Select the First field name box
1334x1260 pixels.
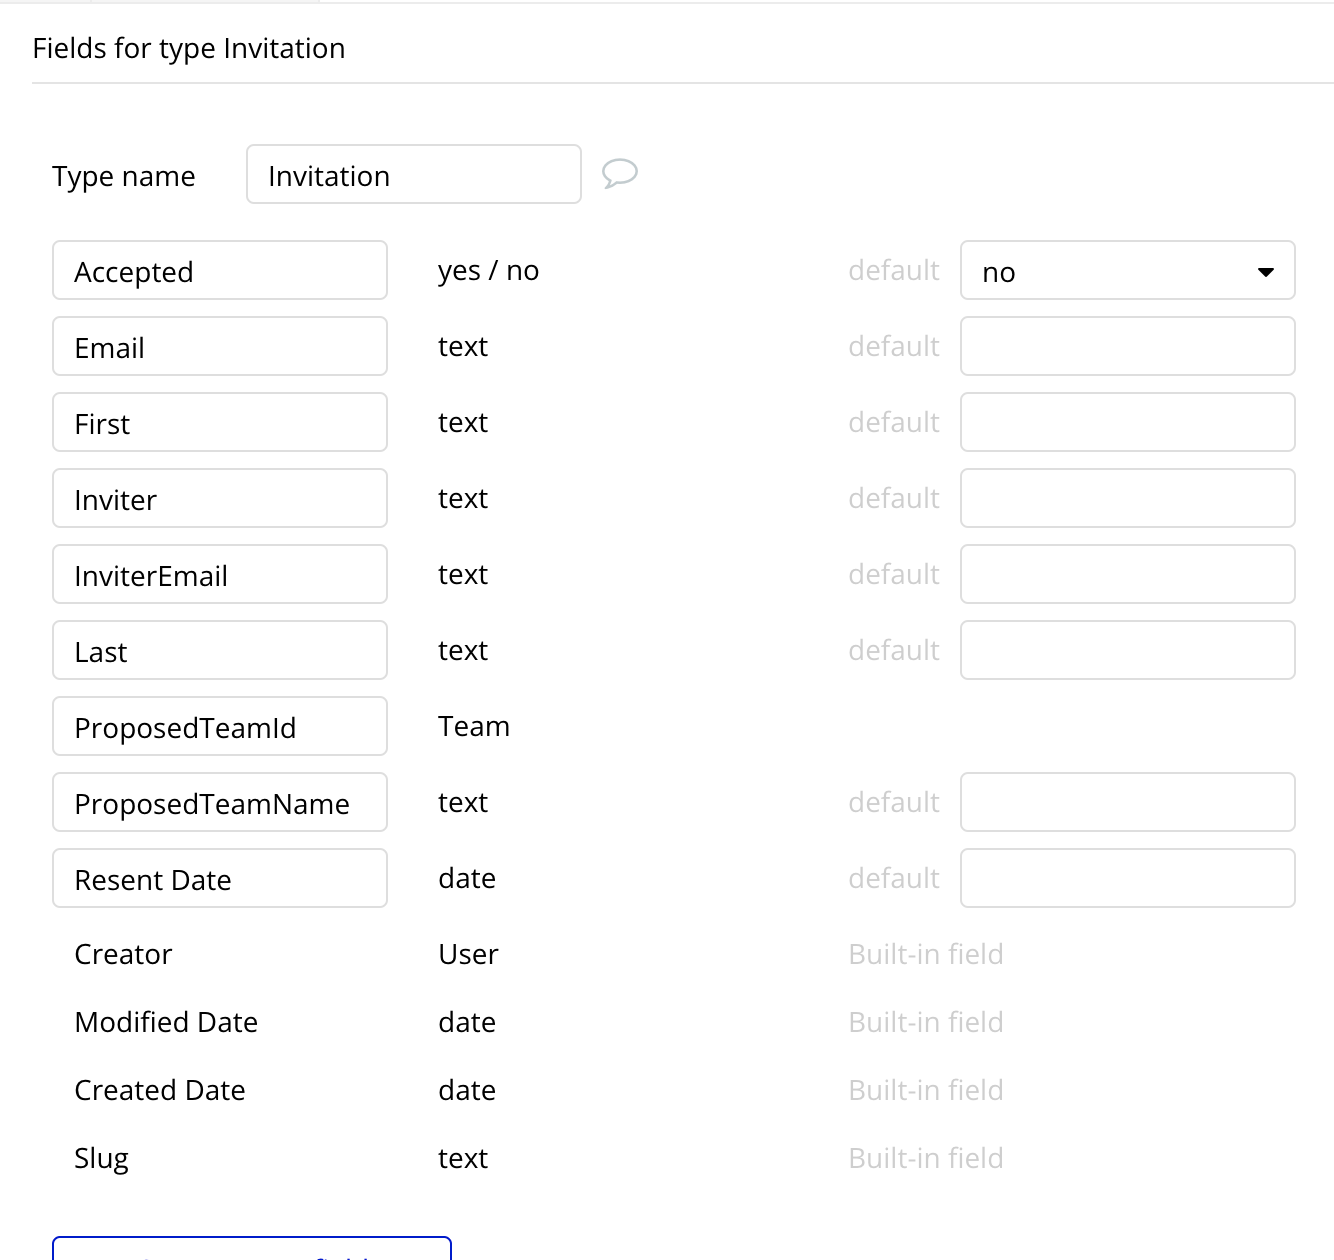tap(220, 423)
